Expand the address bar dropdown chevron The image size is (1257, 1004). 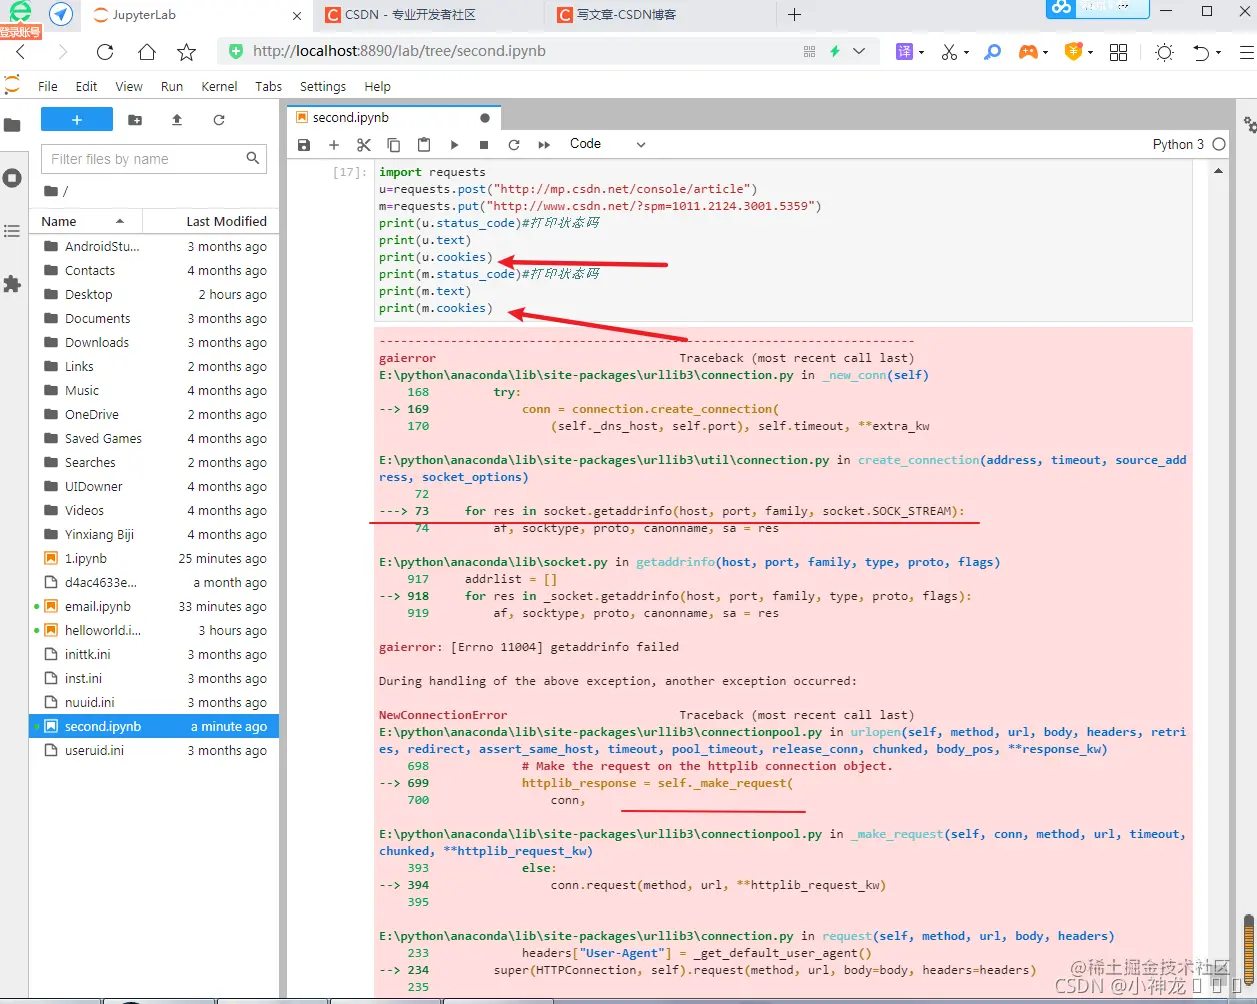tap(859, 51)
